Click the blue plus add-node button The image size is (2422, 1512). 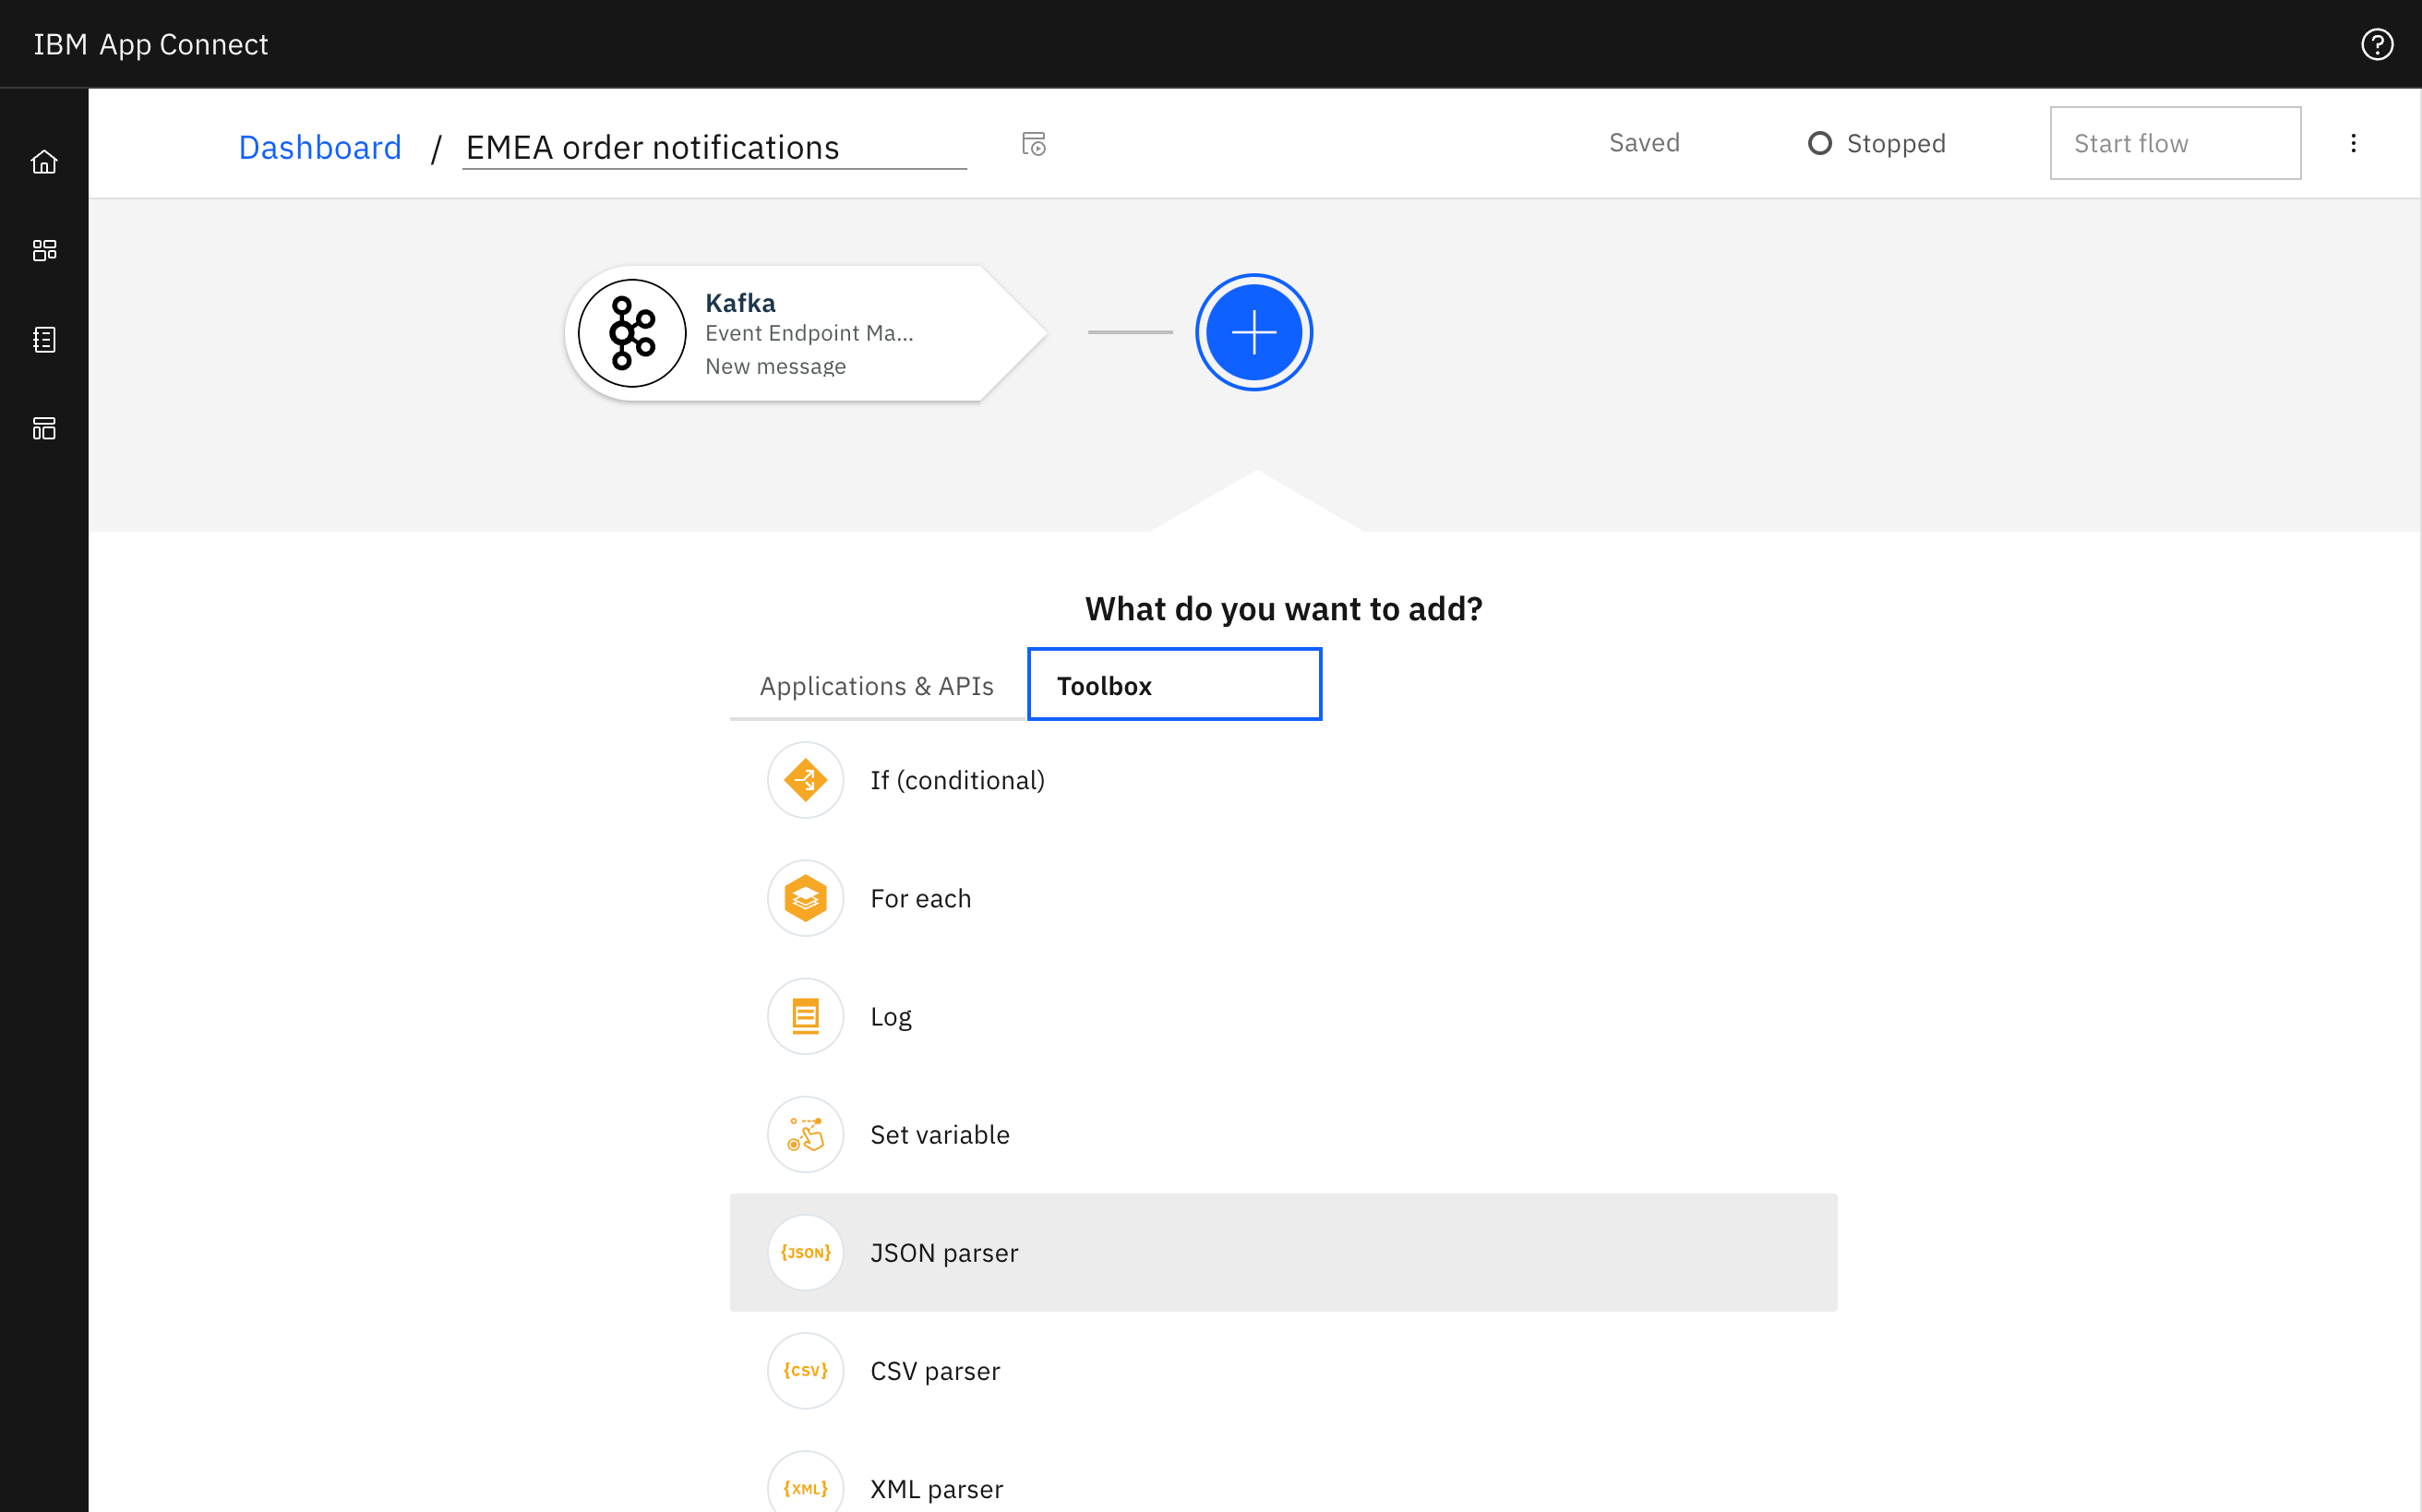tap(1253, 332)
